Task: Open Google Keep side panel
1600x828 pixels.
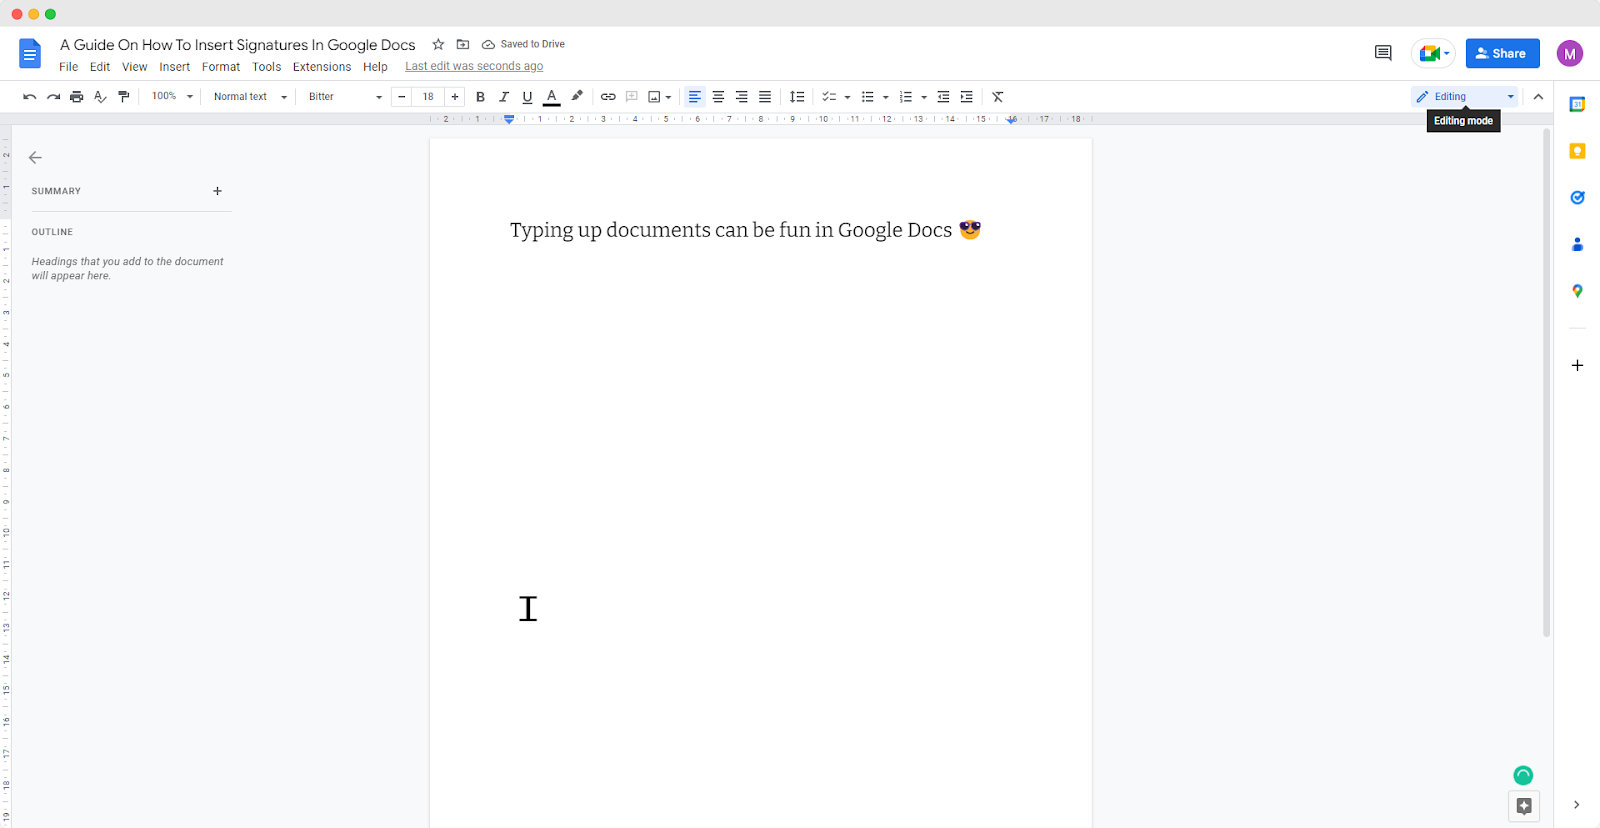Action: [1577, 151]
